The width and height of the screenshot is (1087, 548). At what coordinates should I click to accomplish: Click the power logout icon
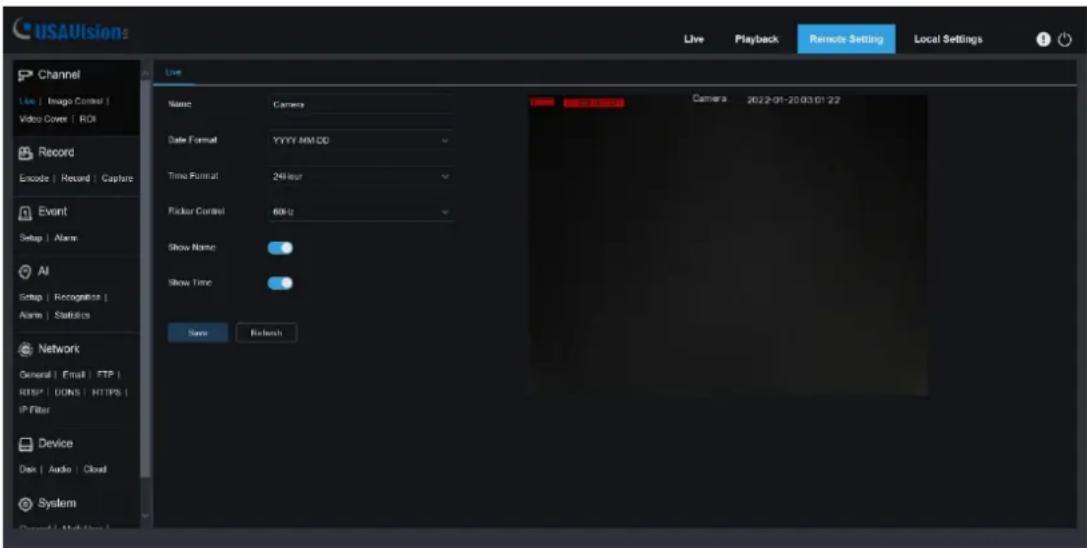[1064, 40]
